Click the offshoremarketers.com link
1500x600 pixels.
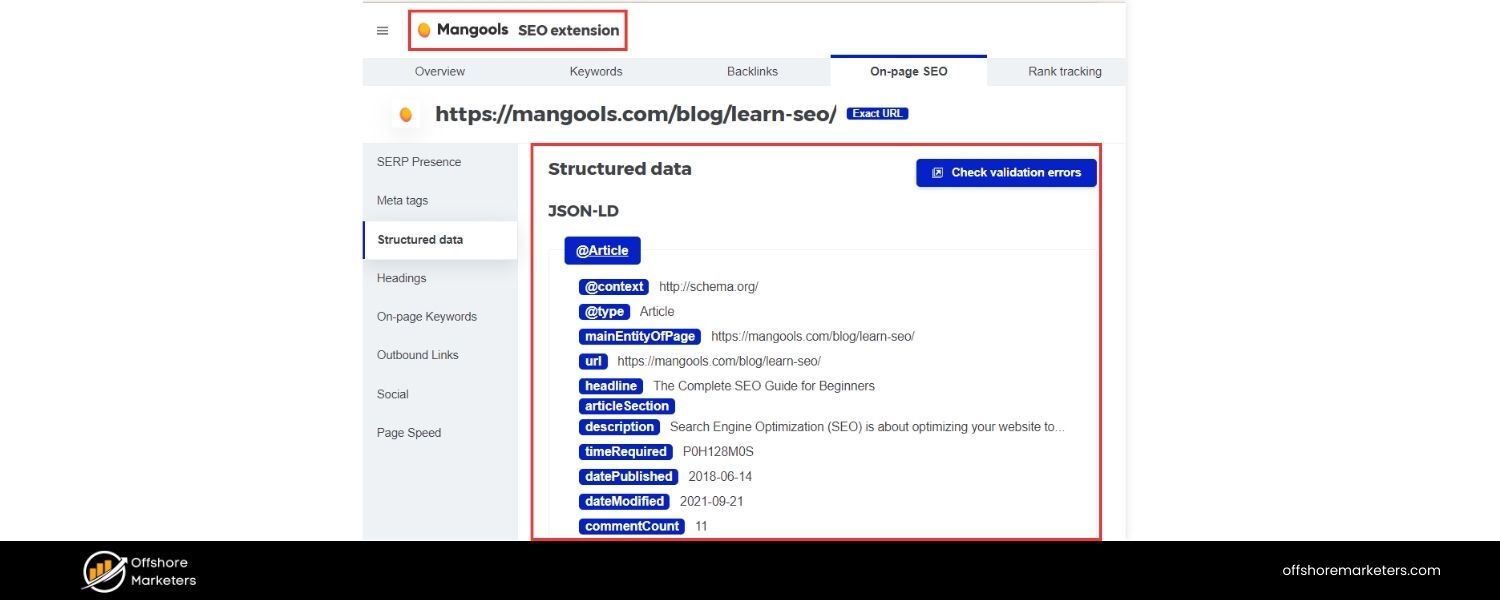pos(1361,571)
